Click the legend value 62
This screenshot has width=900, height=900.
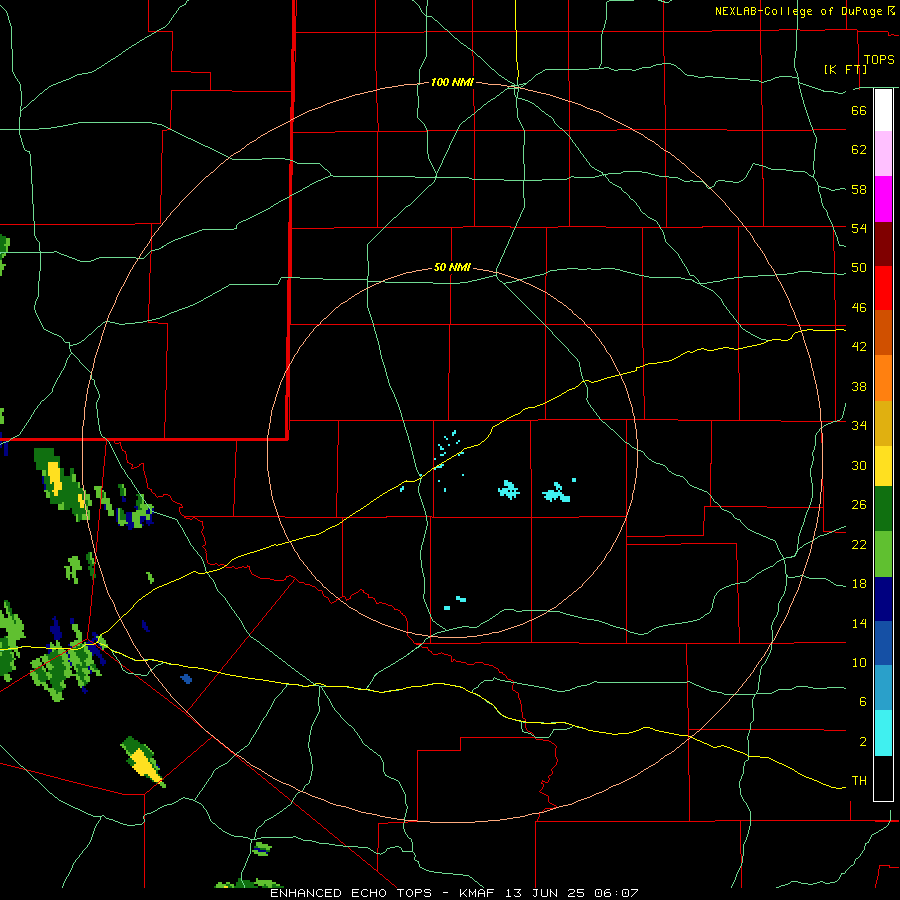(x=859, y=149)
